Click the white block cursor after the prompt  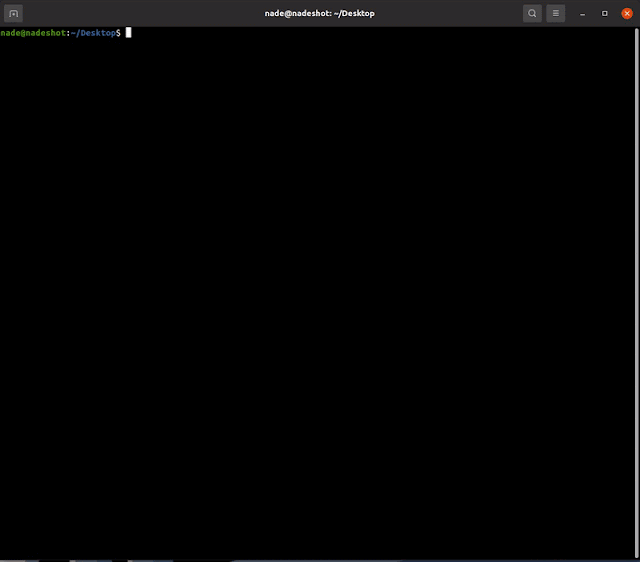pyautogui.click(x=128, y=33)
